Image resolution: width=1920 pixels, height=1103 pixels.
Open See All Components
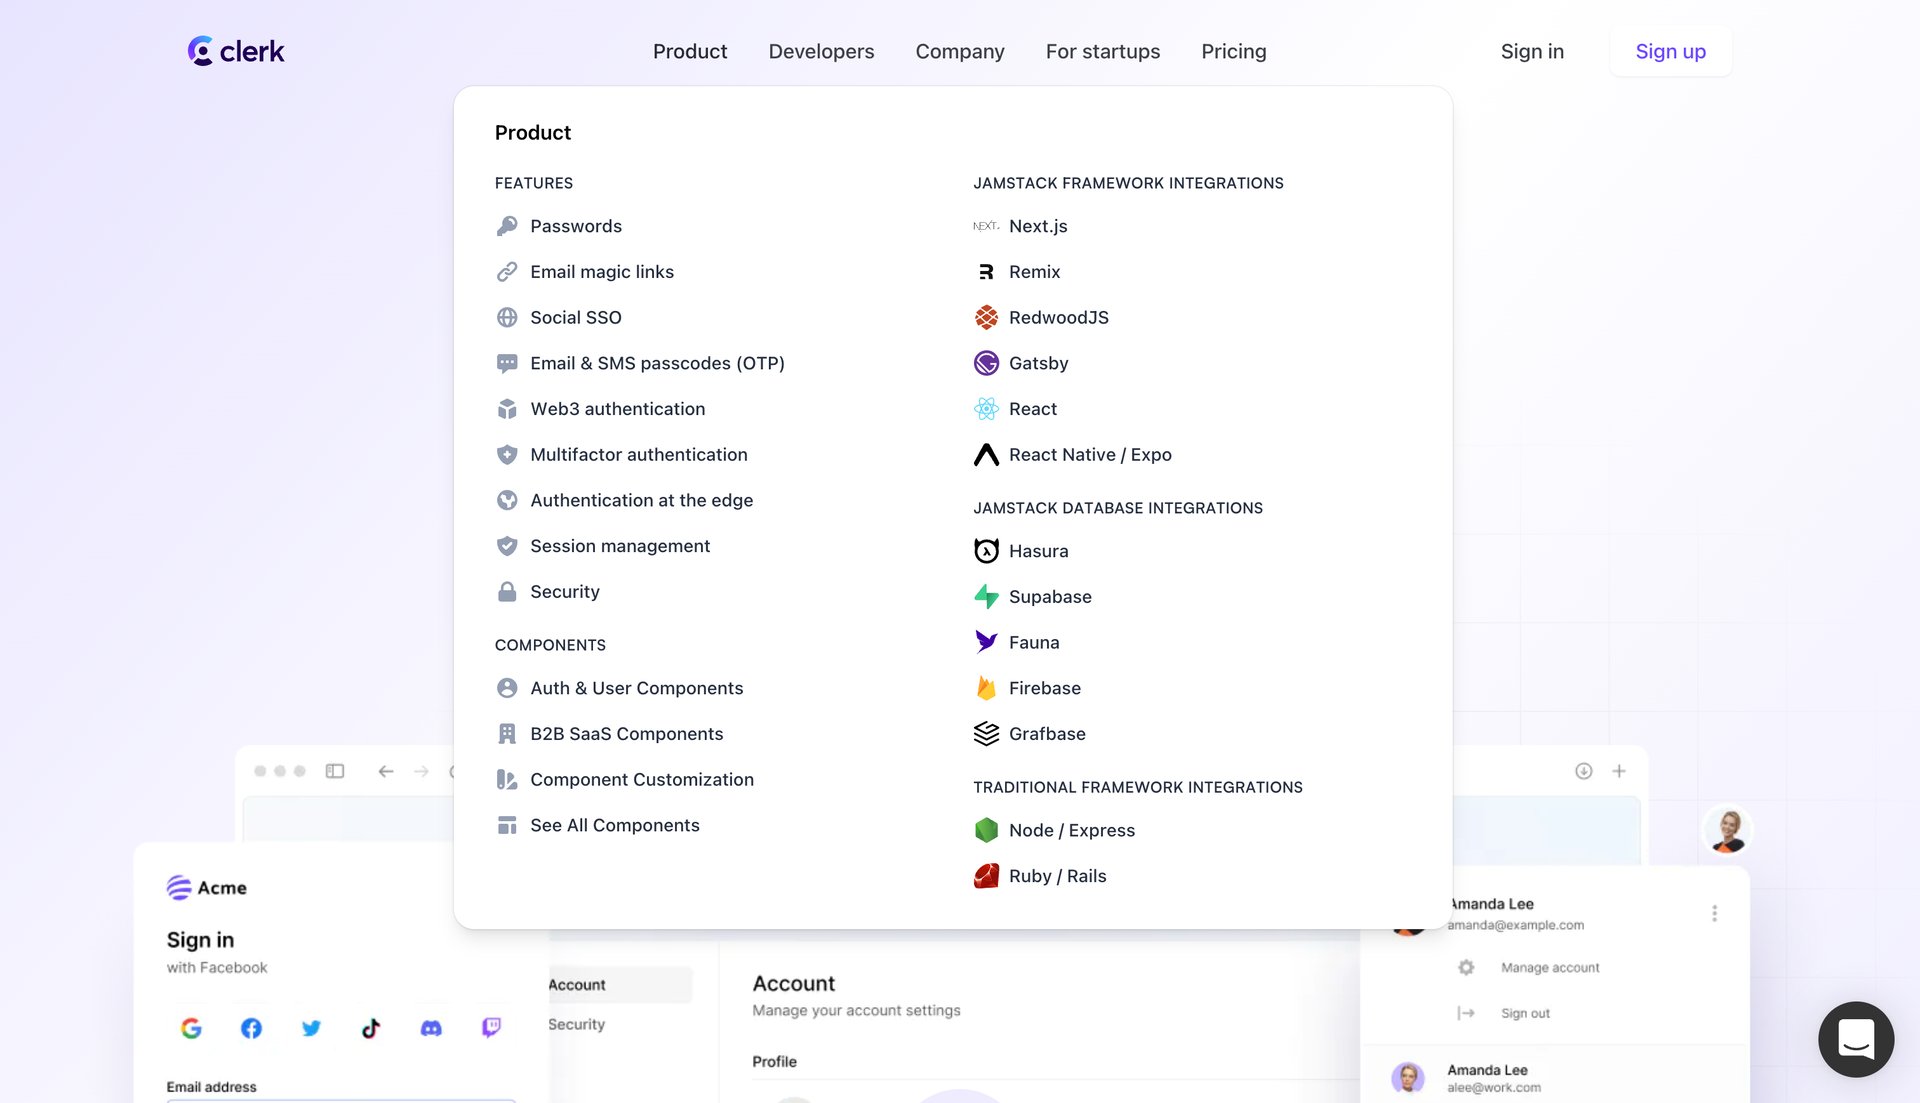point(615,825)
